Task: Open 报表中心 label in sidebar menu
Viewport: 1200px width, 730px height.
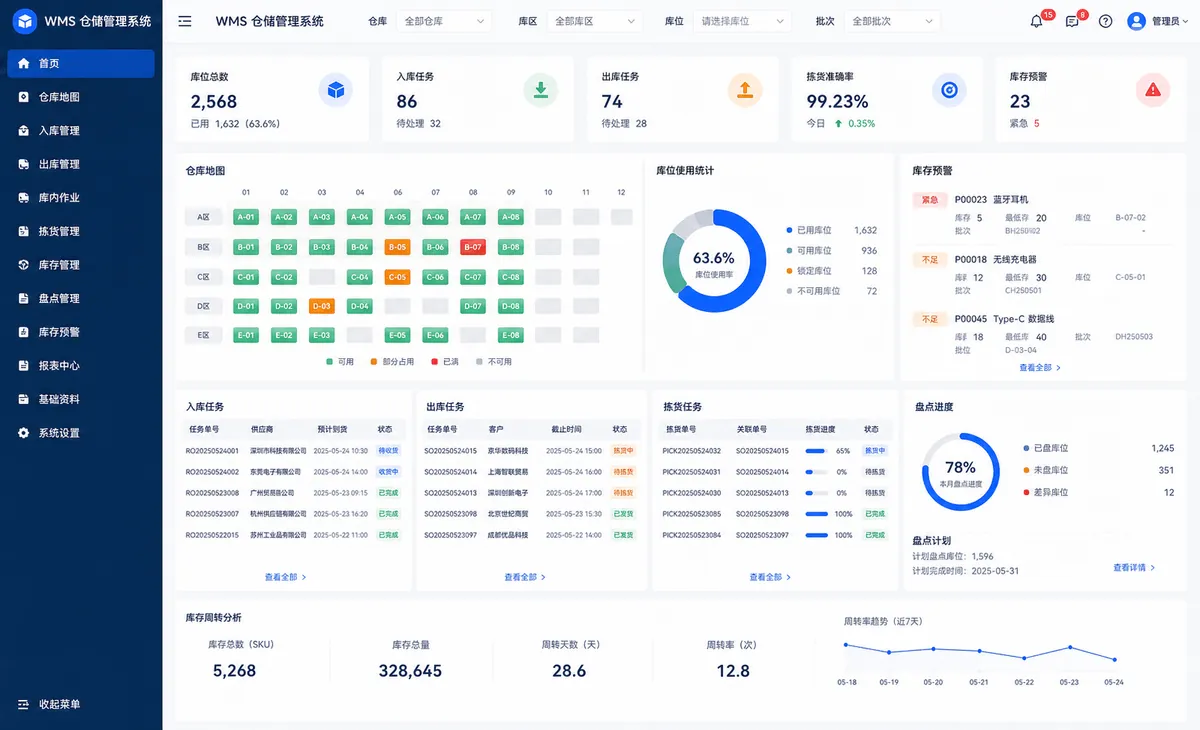Action: pos(59,366)
